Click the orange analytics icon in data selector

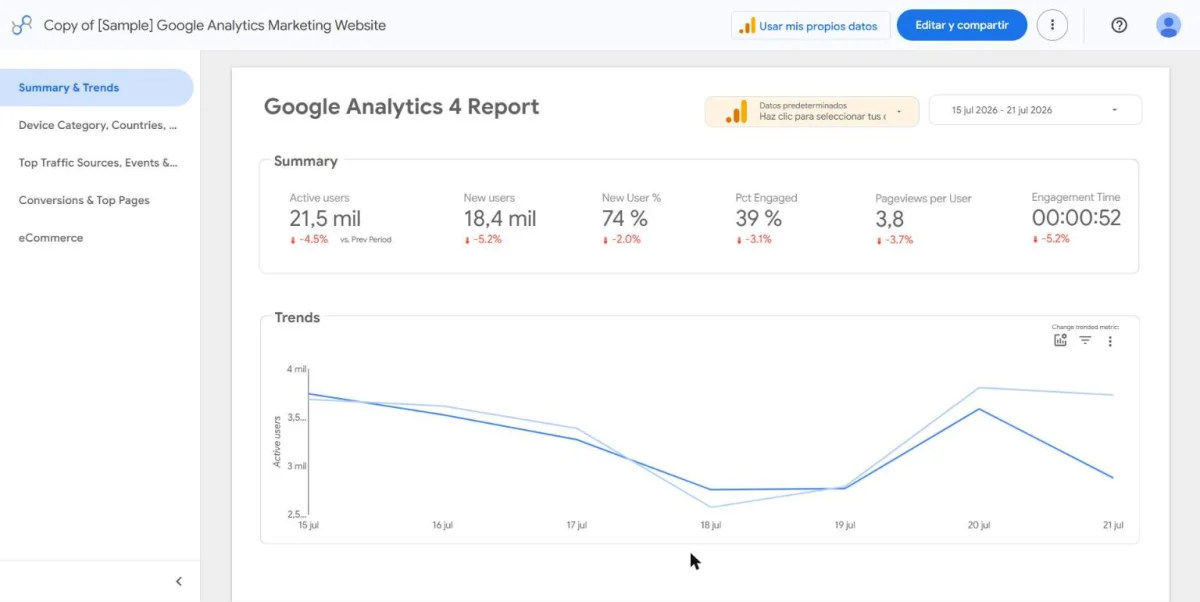tap(736, 111)
